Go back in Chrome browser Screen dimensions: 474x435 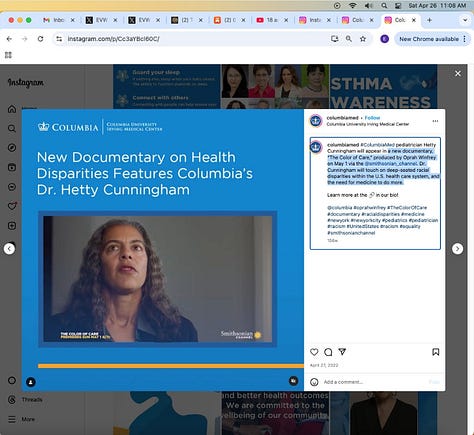(x=9, y=39)
